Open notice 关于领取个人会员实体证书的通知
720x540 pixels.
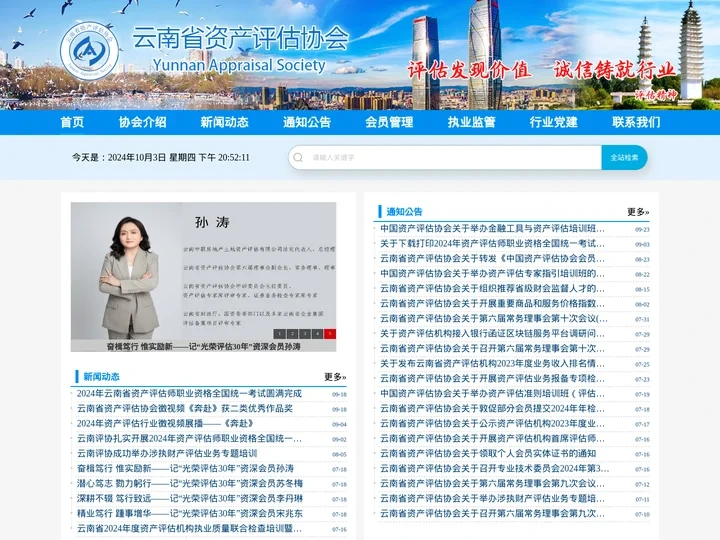point(488,453)
